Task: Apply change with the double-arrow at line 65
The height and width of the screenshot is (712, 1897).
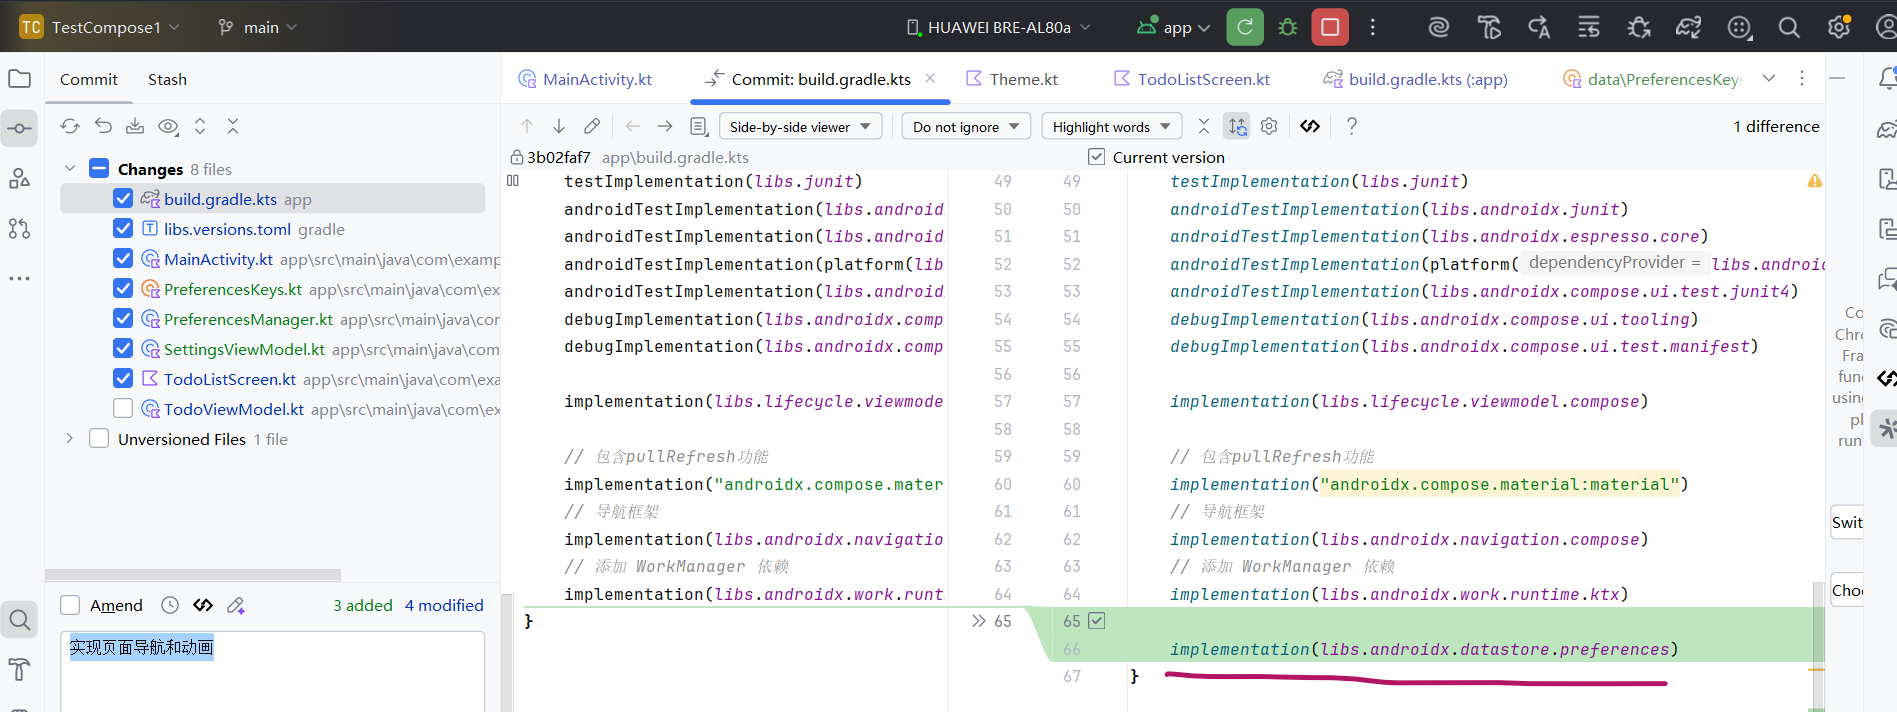Action: [x=979, y=621]
